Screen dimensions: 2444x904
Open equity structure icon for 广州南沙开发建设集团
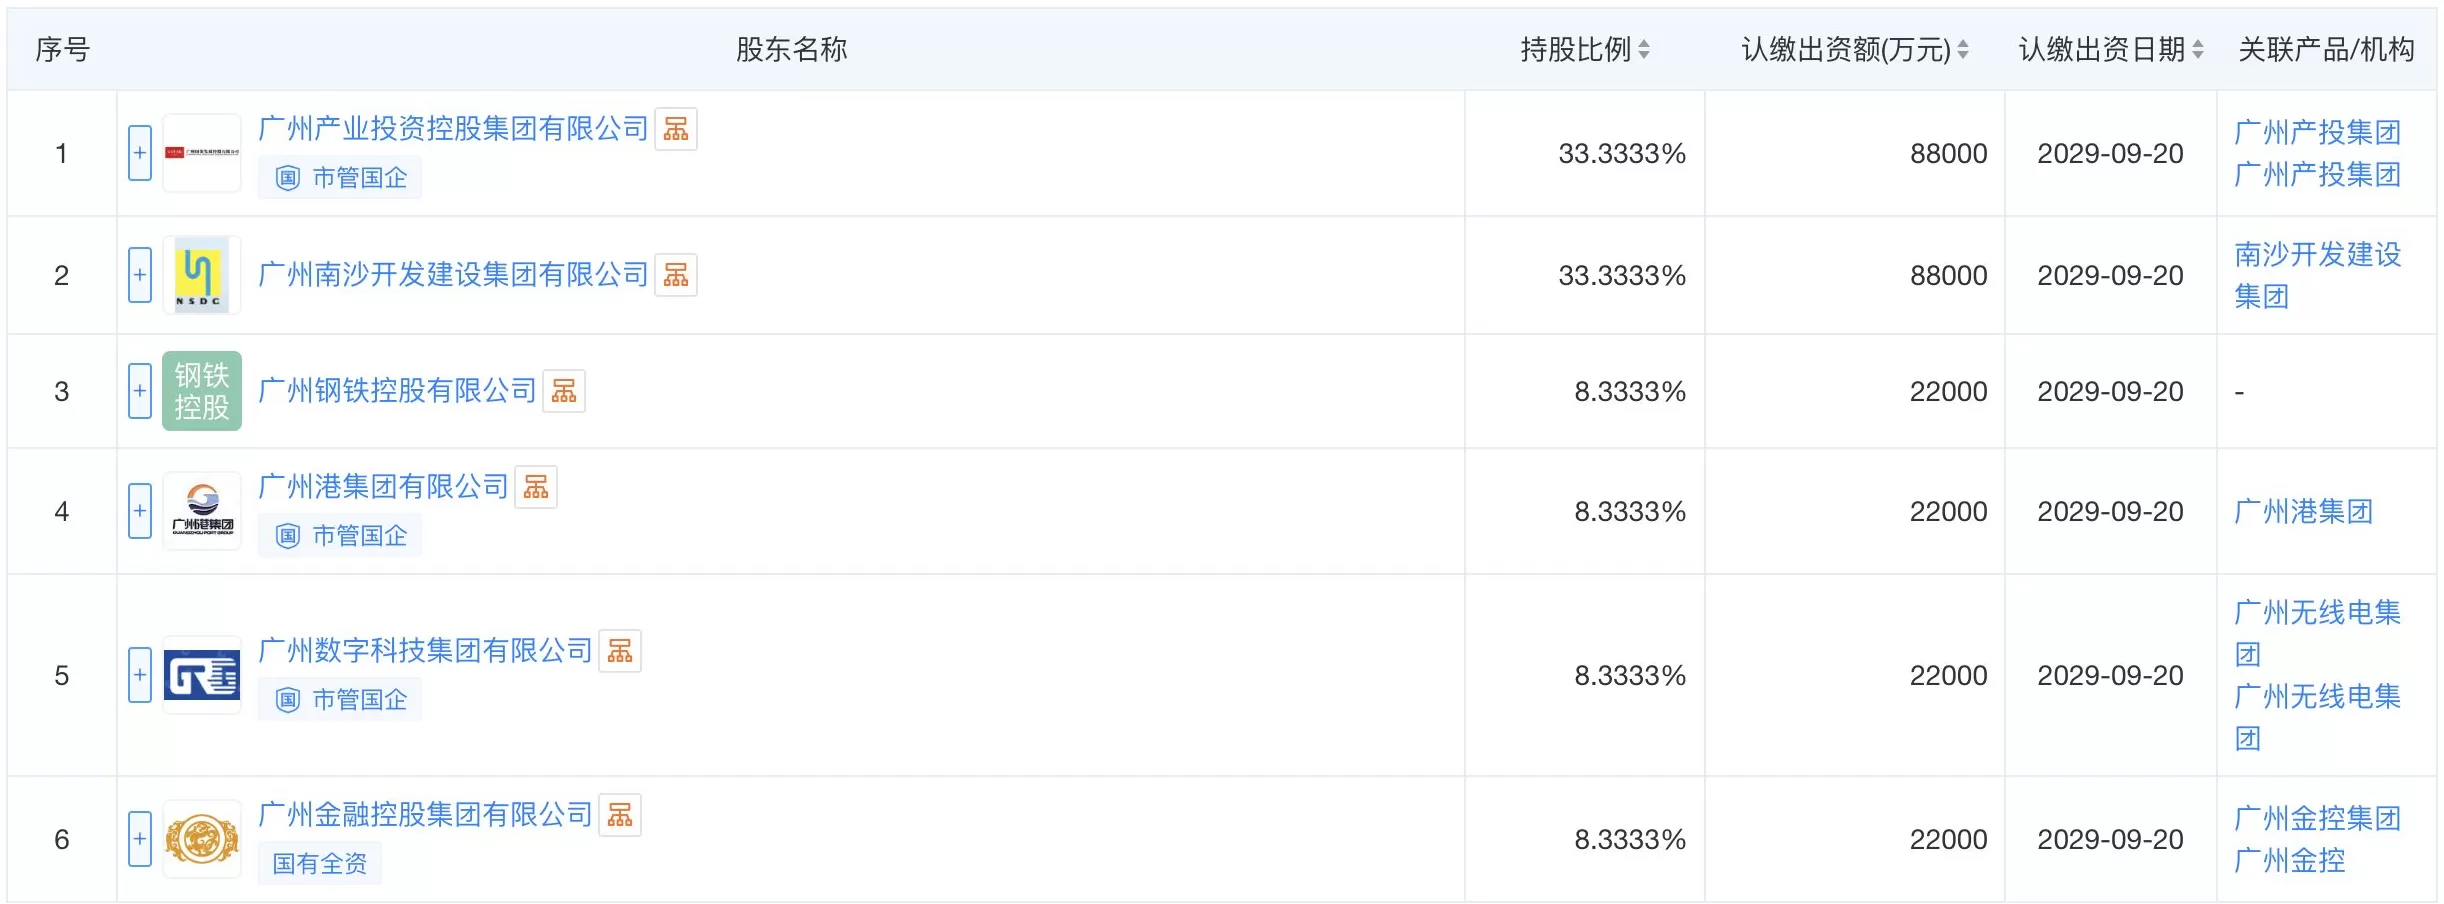(x=678, y=274)
